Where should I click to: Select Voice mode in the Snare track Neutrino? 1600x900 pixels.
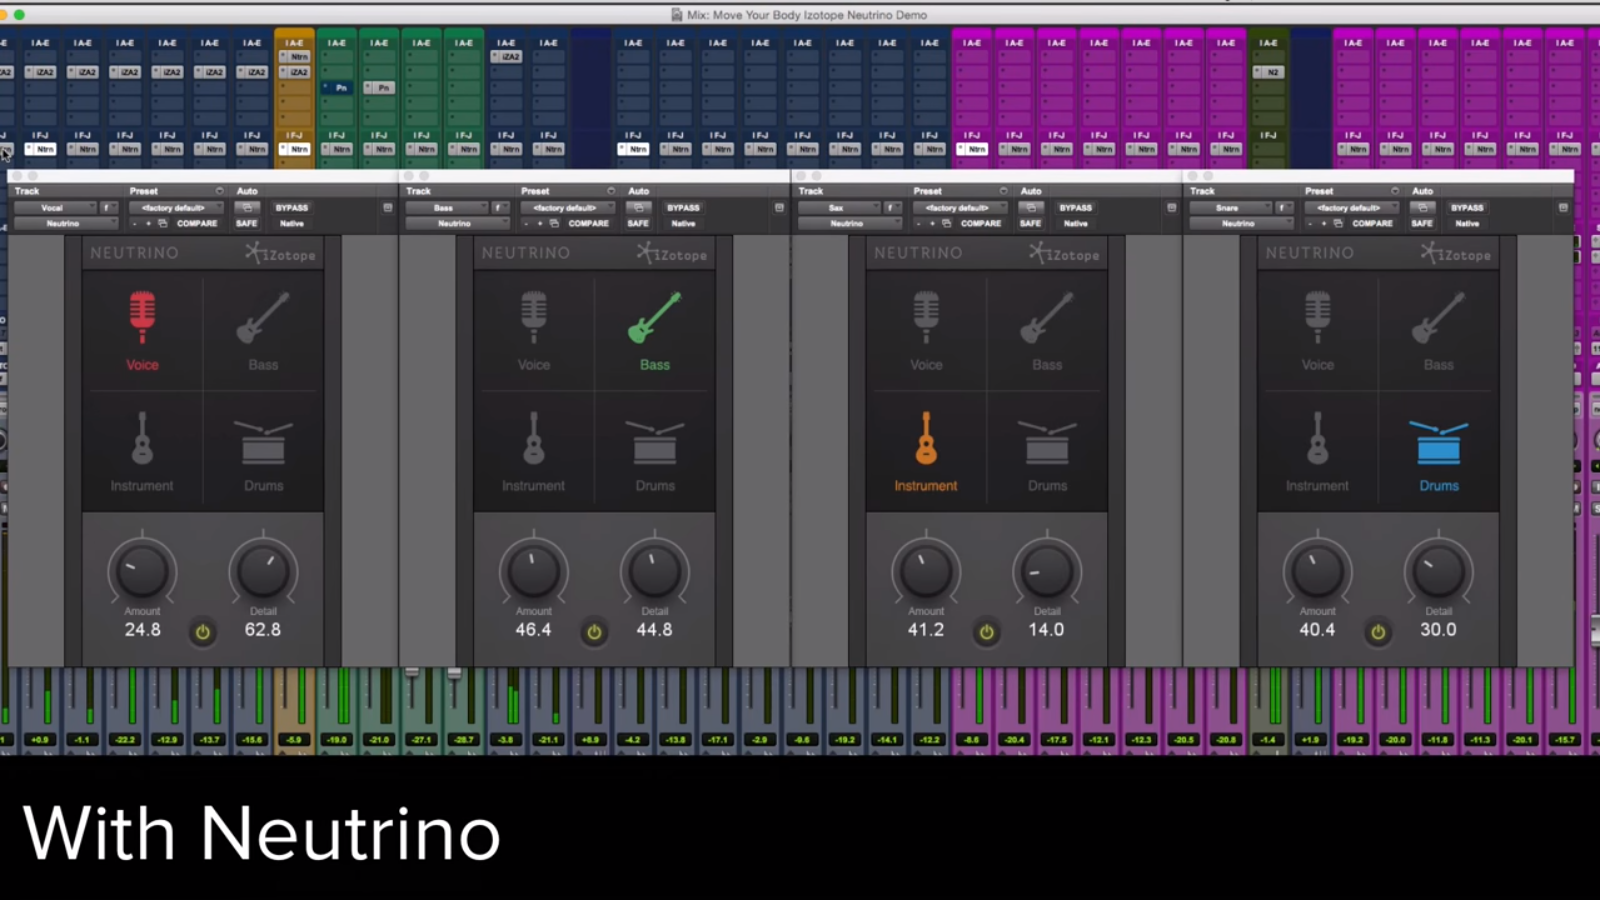1318,331
